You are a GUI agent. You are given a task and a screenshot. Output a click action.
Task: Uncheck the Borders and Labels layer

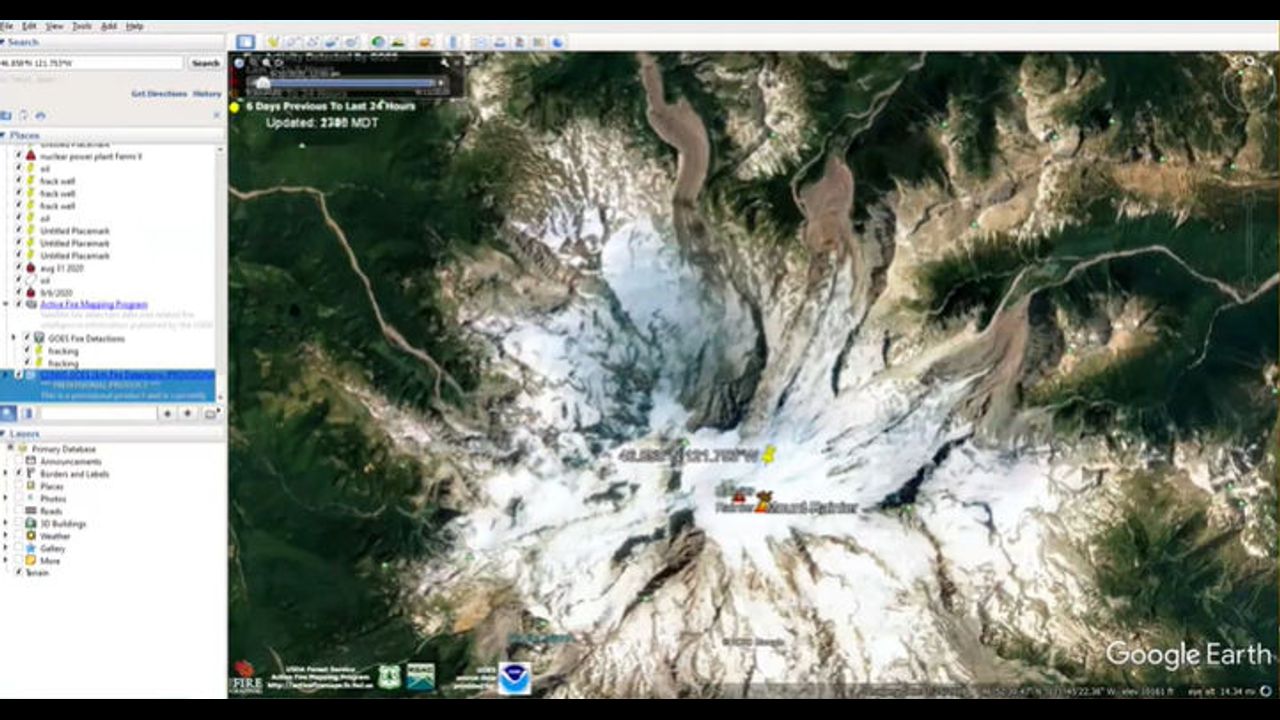click(x=19, y=474)
